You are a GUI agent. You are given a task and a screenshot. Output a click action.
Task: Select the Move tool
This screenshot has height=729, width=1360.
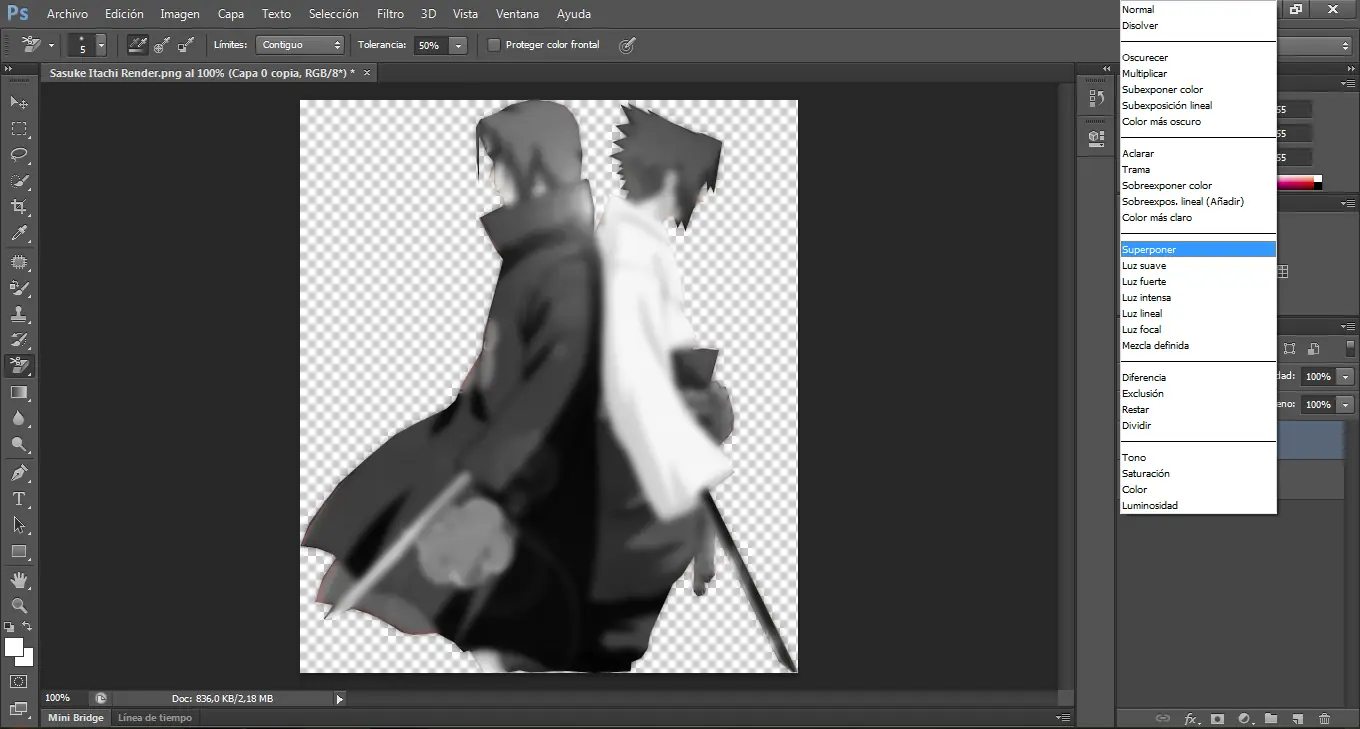click(19, 103)
